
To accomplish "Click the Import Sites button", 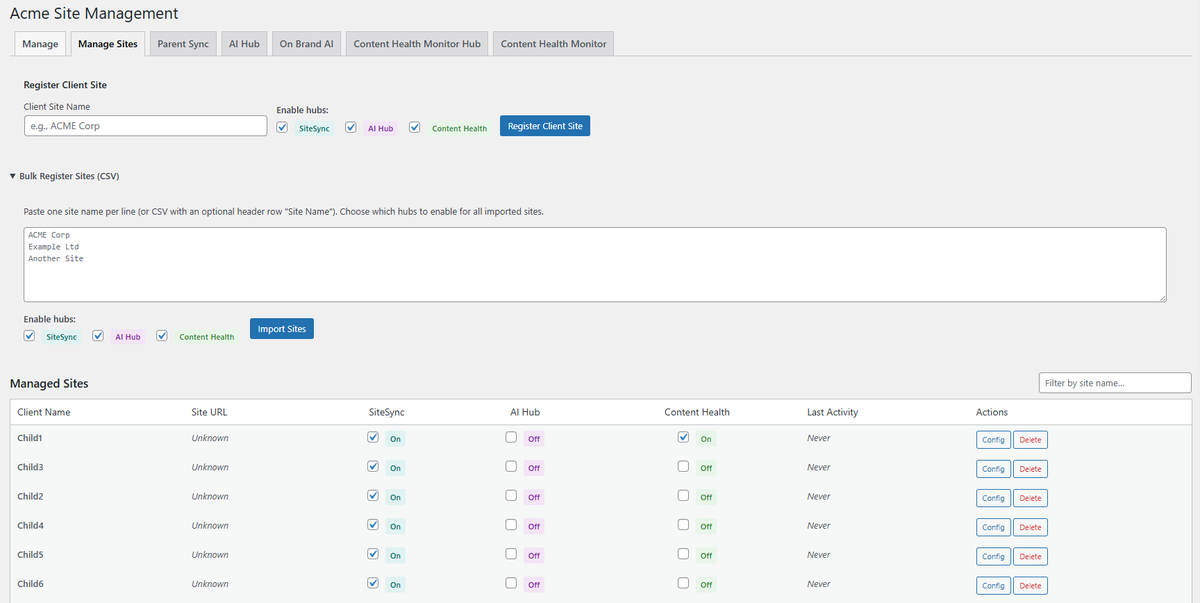I will [282, 328].
